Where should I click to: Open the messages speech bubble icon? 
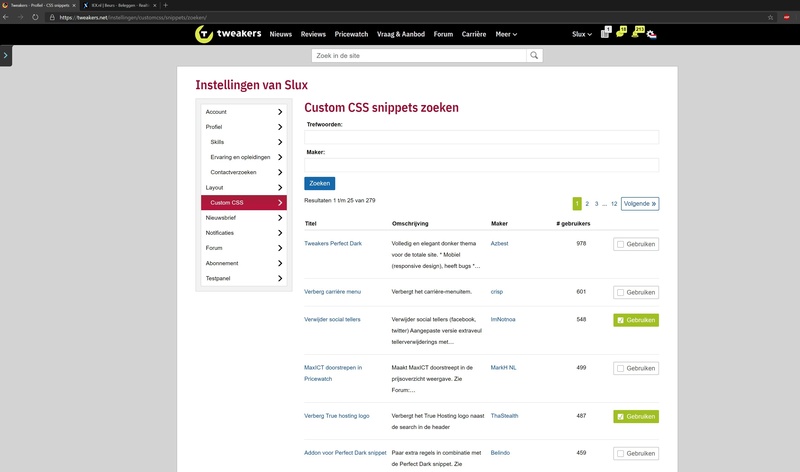pyautogui.click(x=621, y=33)
